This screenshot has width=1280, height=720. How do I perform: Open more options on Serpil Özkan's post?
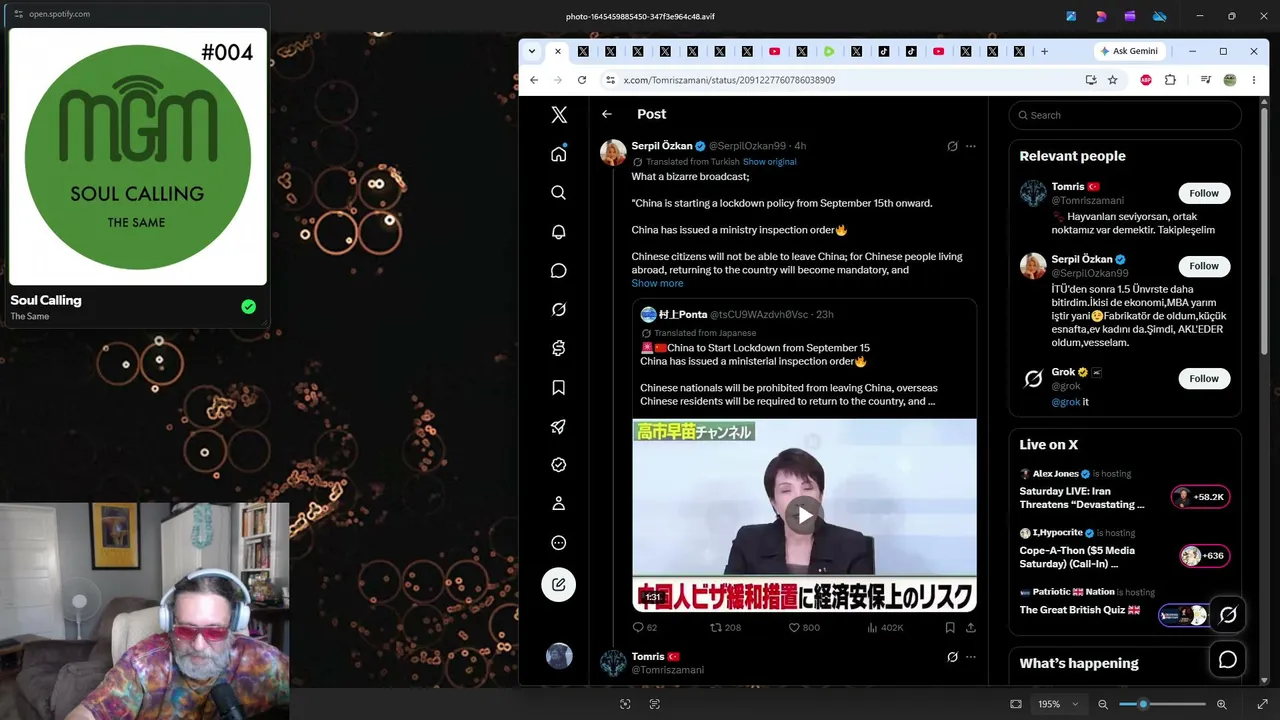970,146
